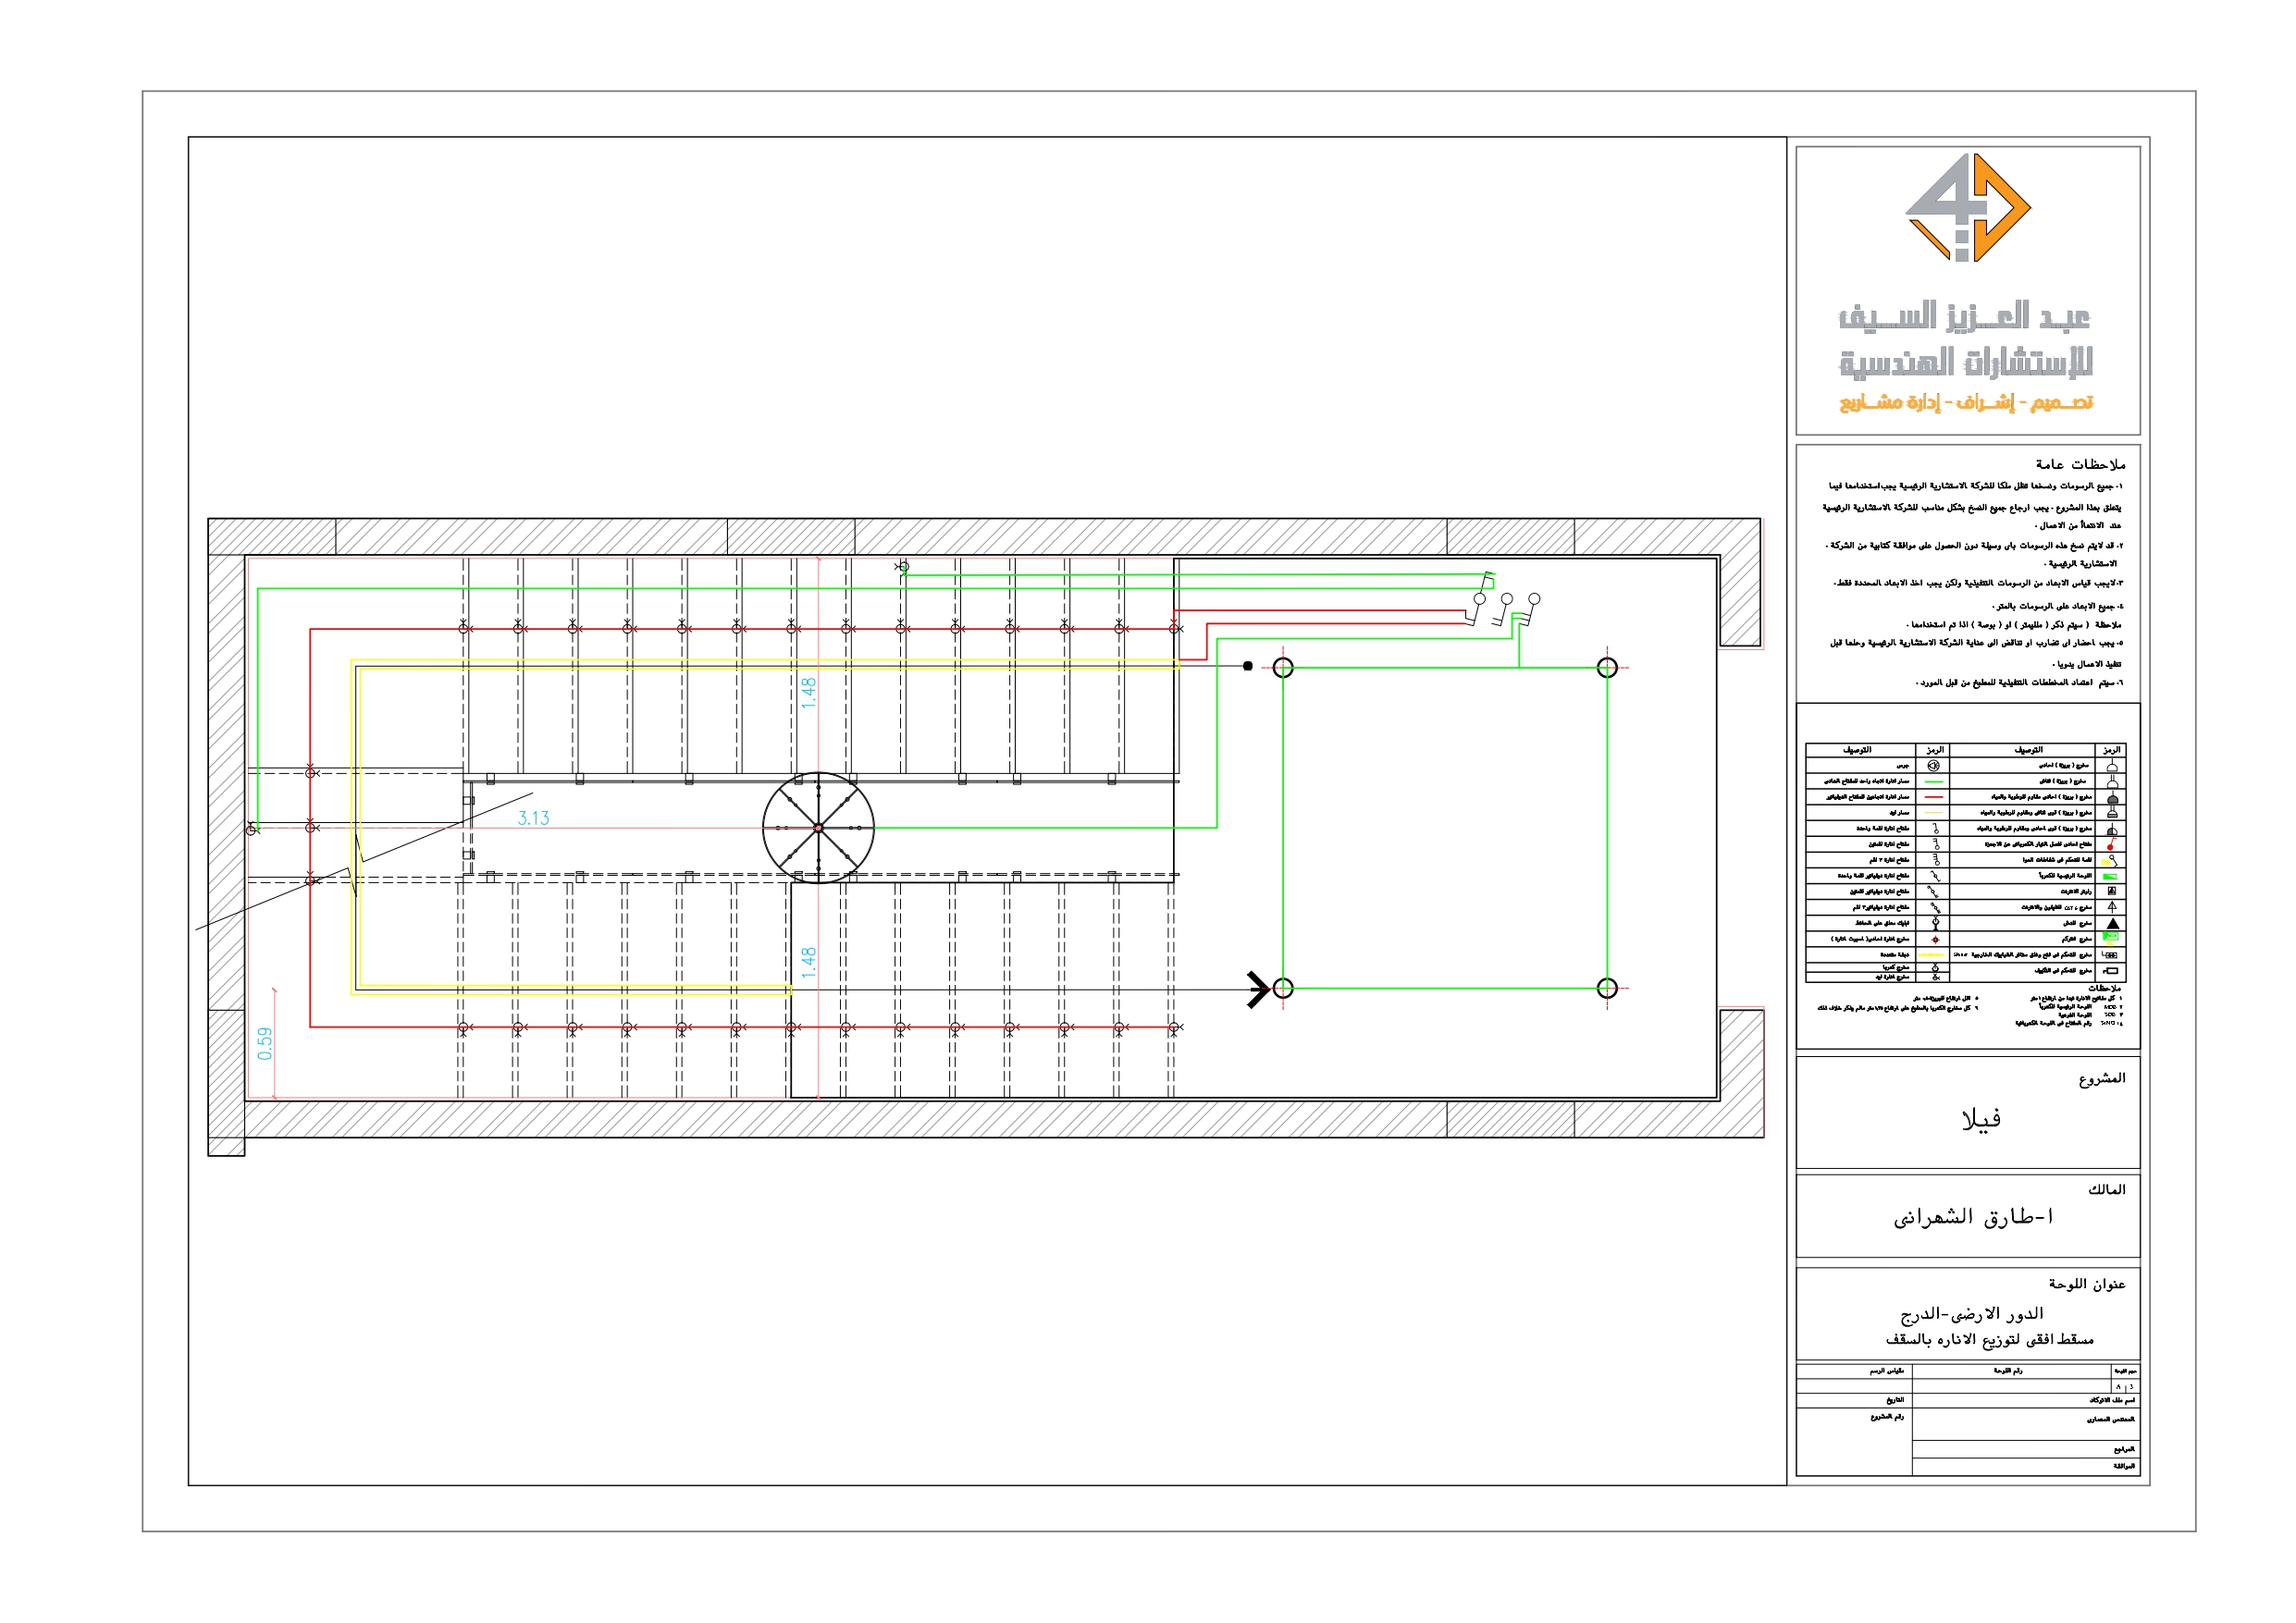
Task: Click the green main panel rectangle in the legend
Action: pos(2111,877)
